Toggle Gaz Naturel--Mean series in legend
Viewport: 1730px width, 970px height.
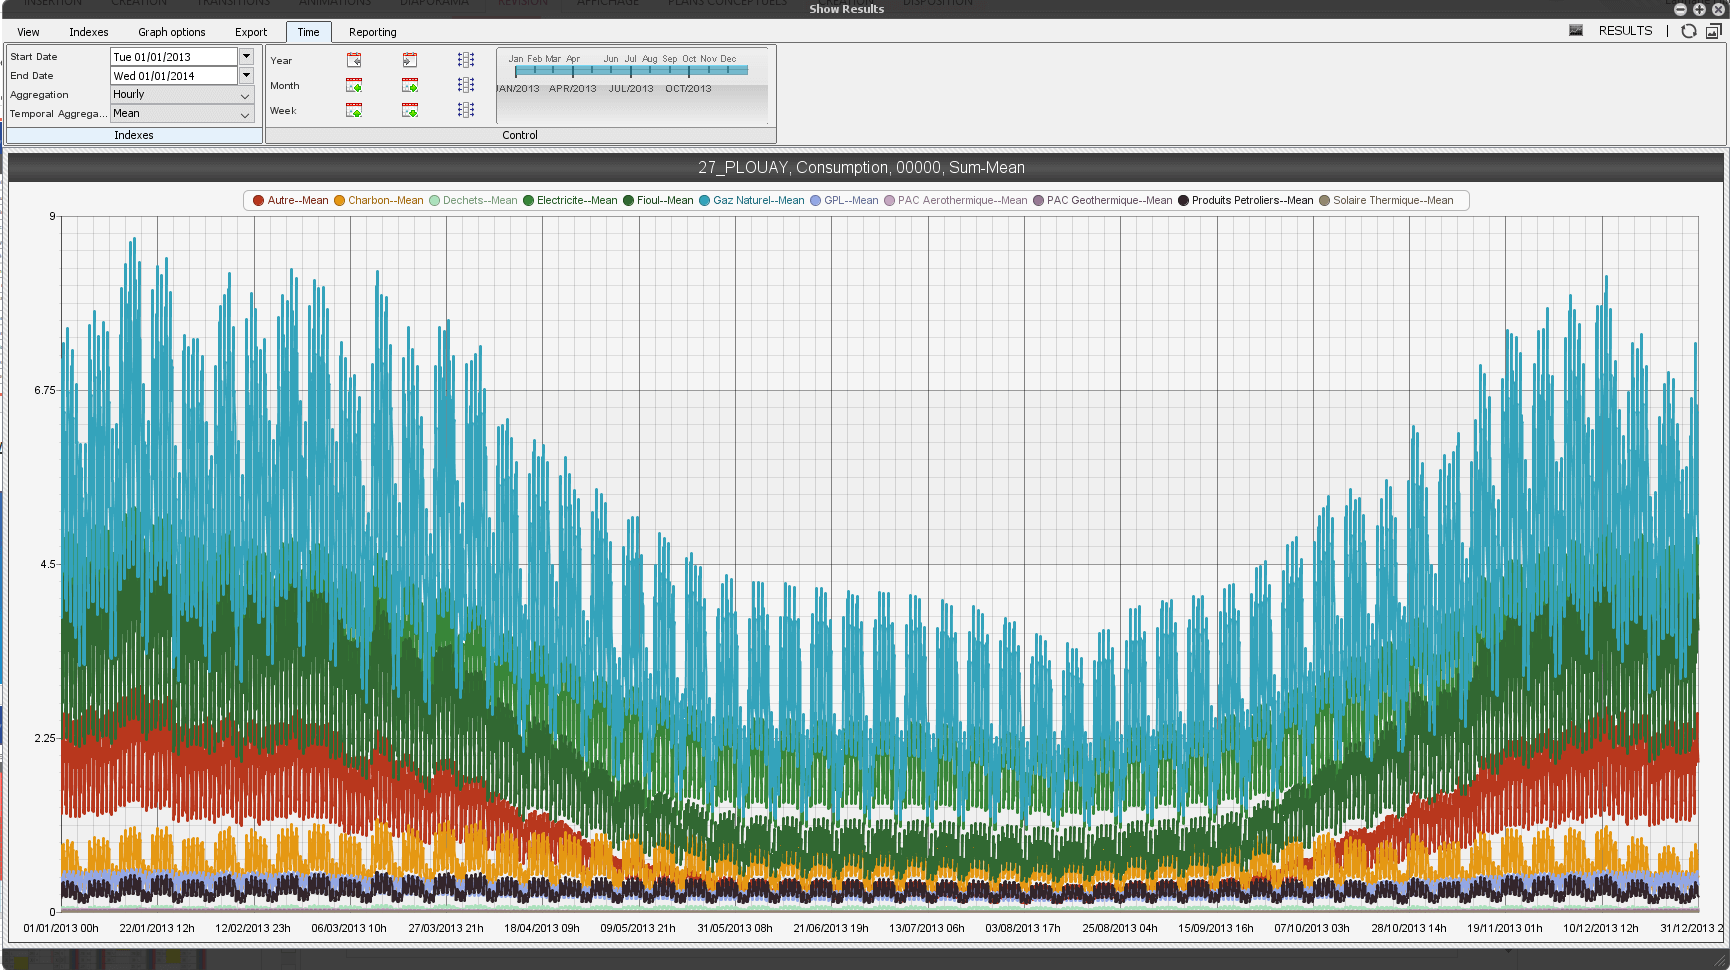pos(752,200)
